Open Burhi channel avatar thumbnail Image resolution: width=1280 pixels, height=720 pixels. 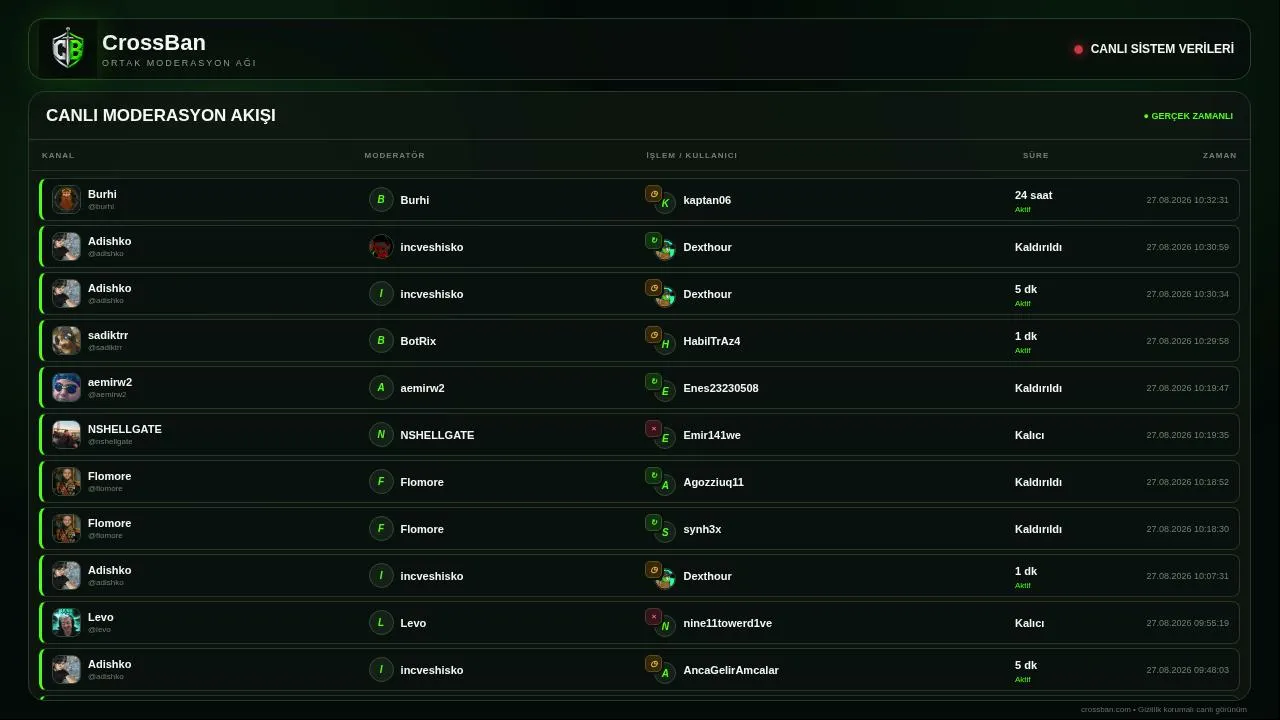point(66,199)
